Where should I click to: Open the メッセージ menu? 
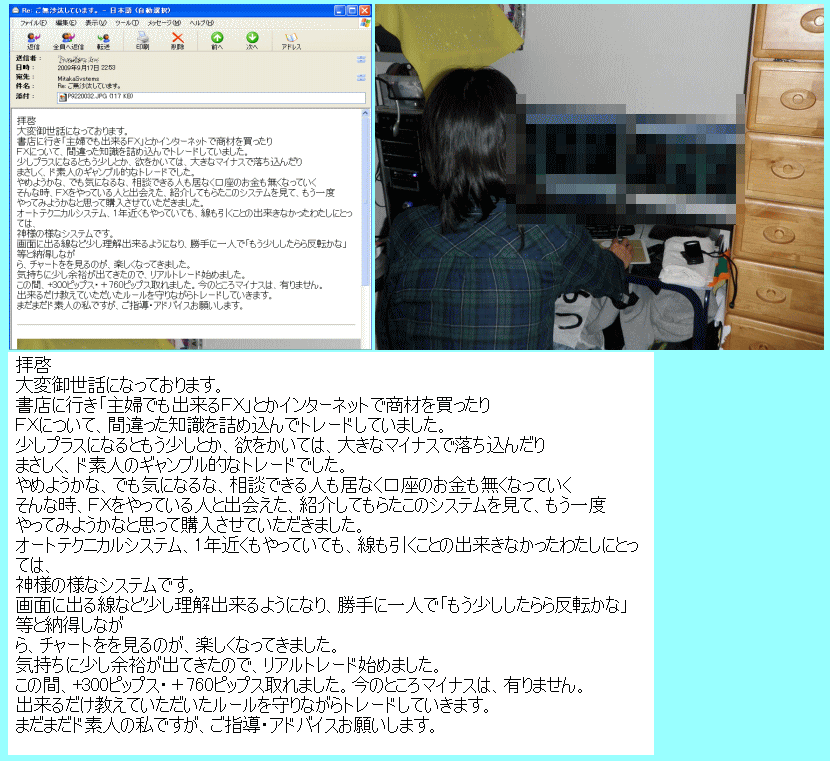164,23
